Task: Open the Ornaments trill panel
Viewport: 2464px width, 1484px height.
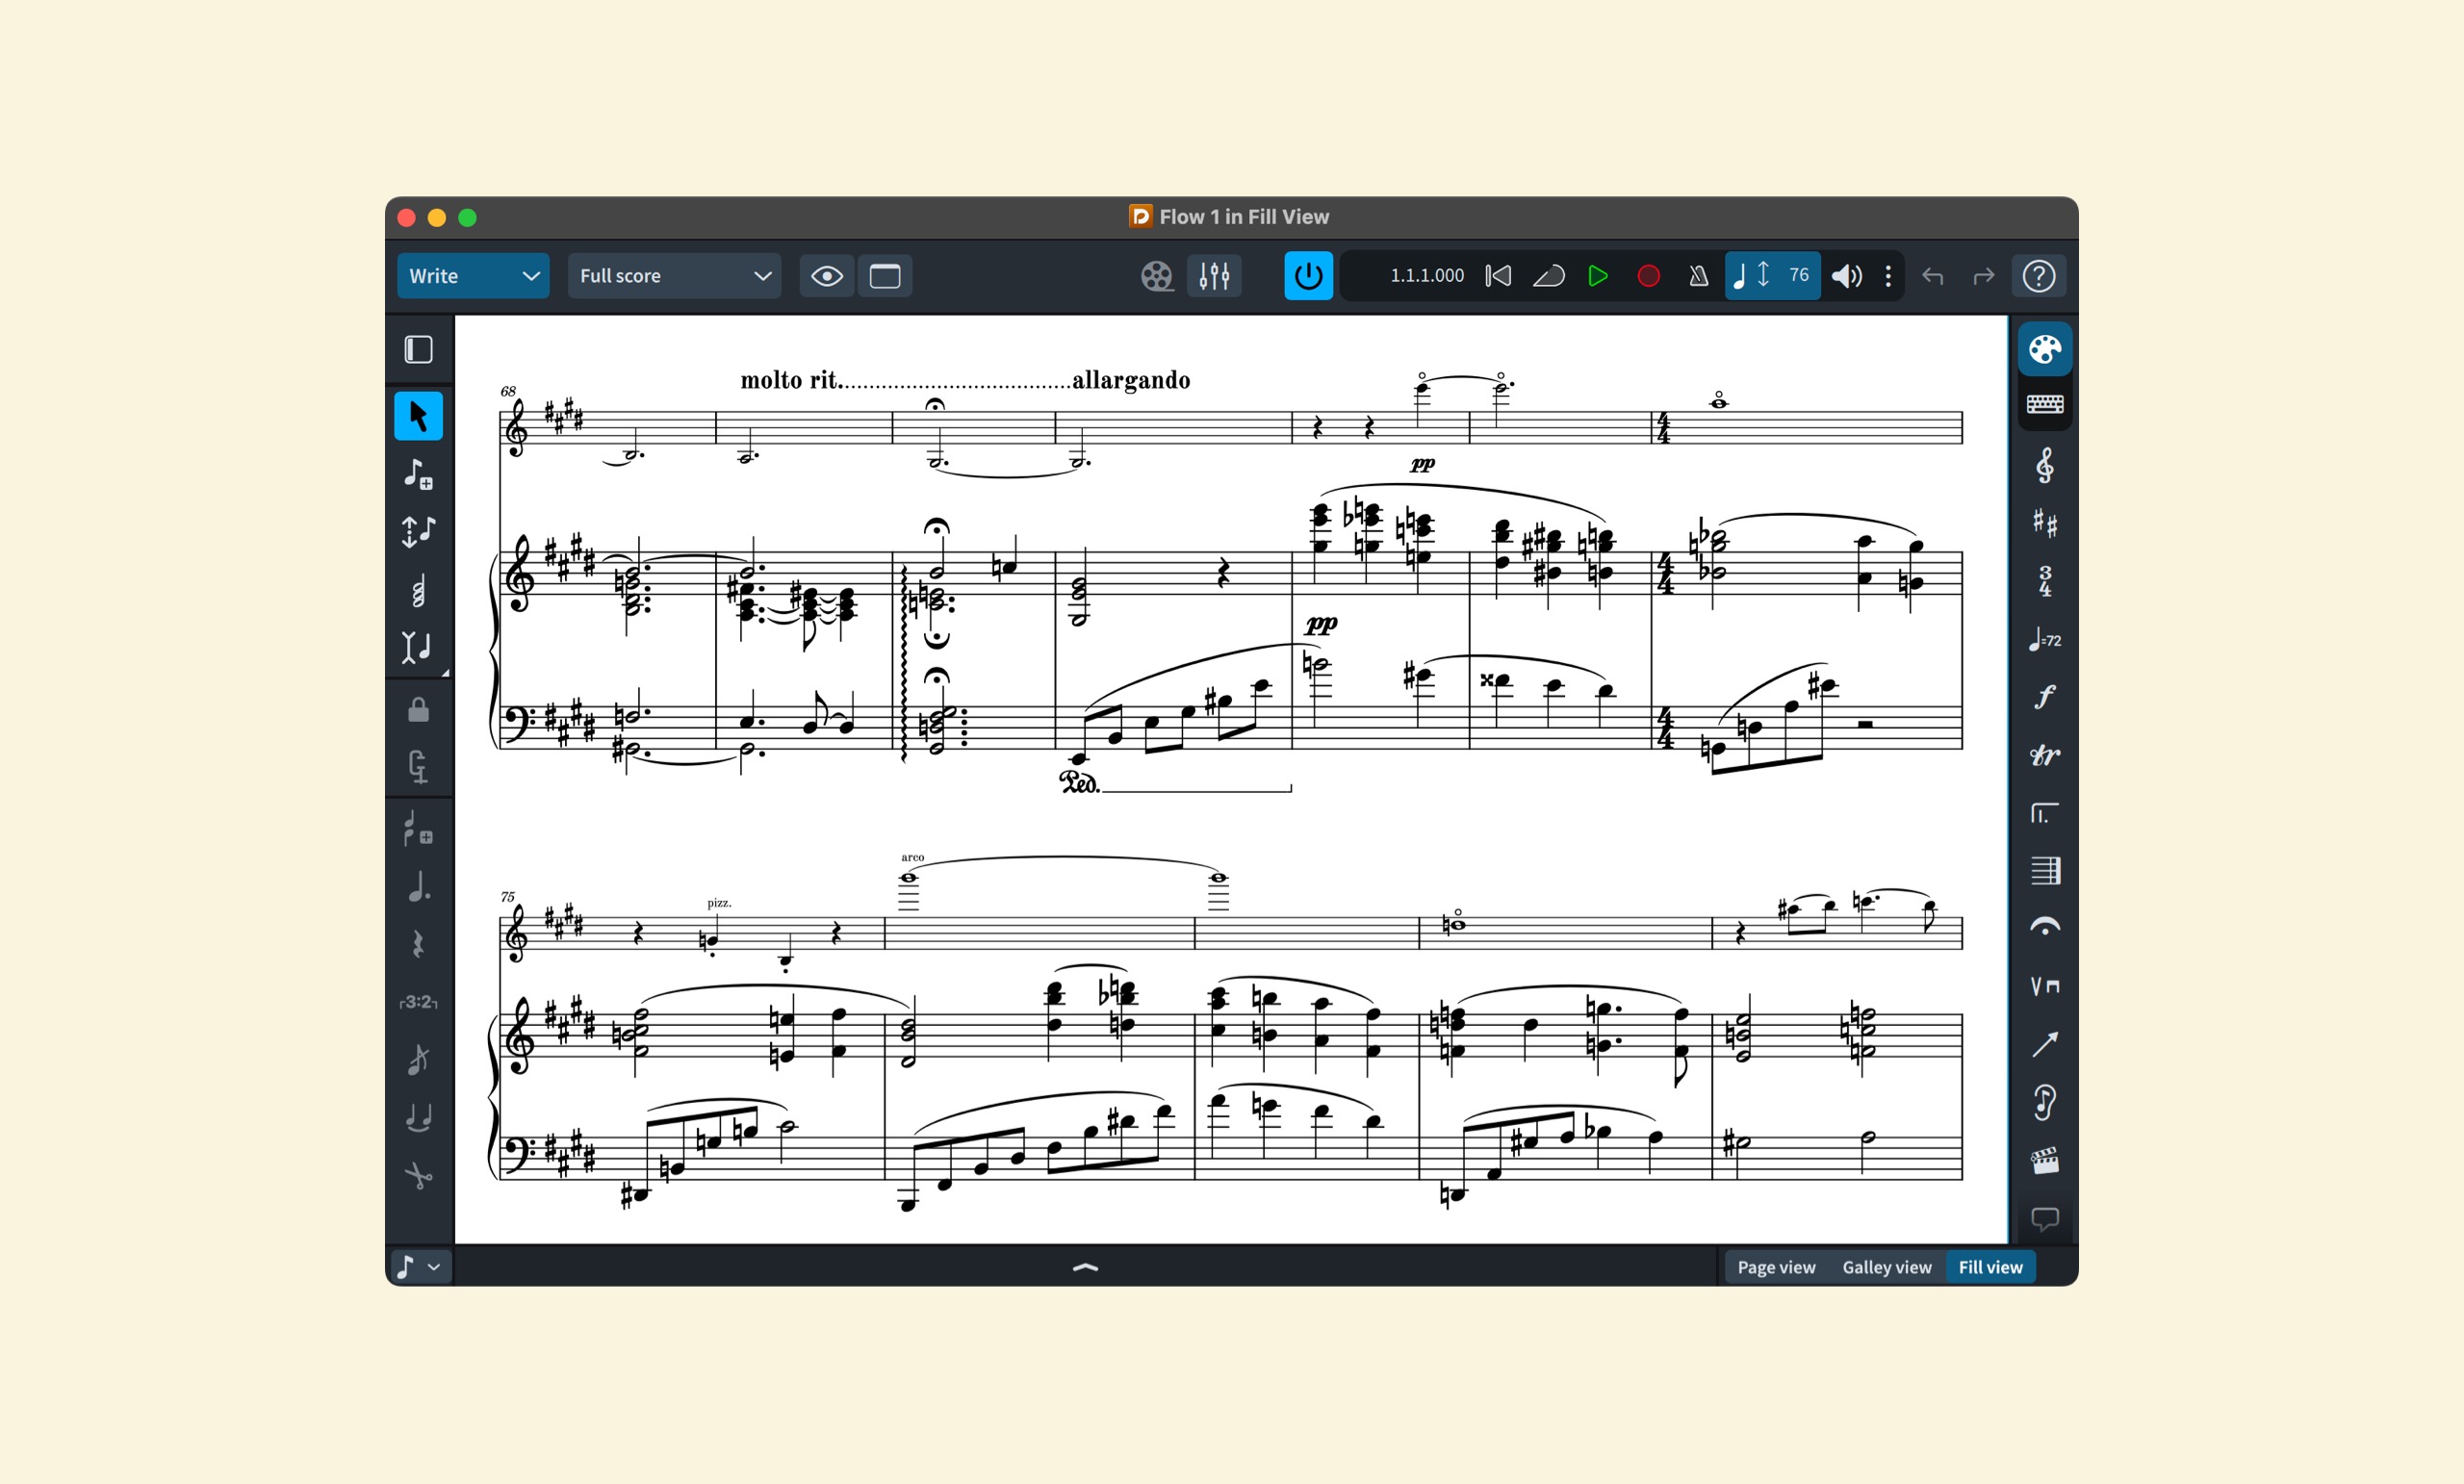Action: coord(2044,755)
